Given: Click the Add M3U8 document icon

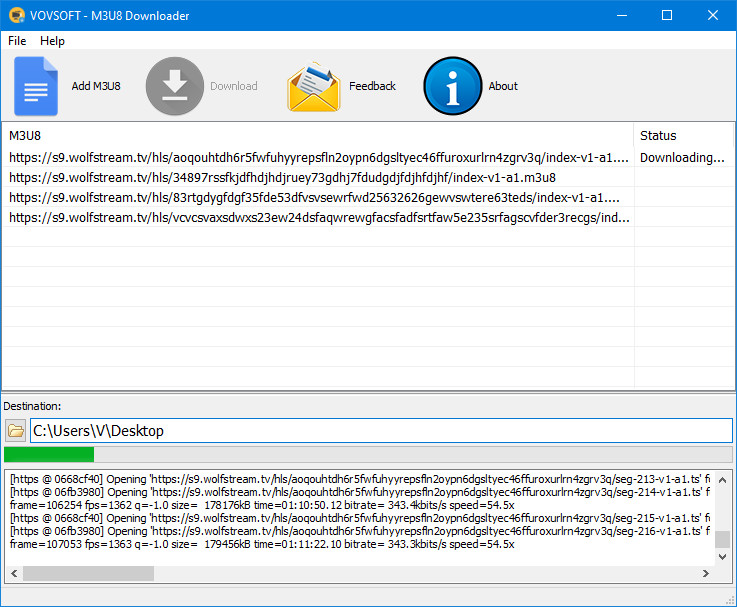Looking at the screenshot, I should (36, 87).
